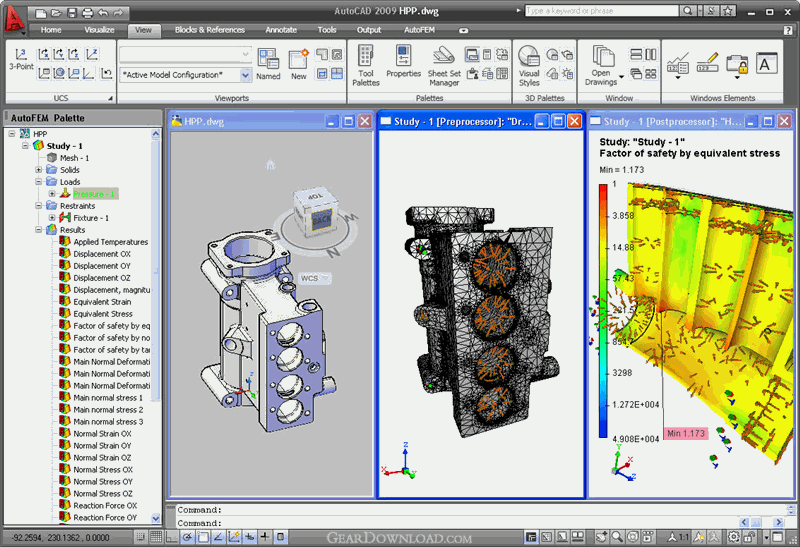Open the Sheet Set Manager
The image size is (800, 547).
(x=444, y=65)
